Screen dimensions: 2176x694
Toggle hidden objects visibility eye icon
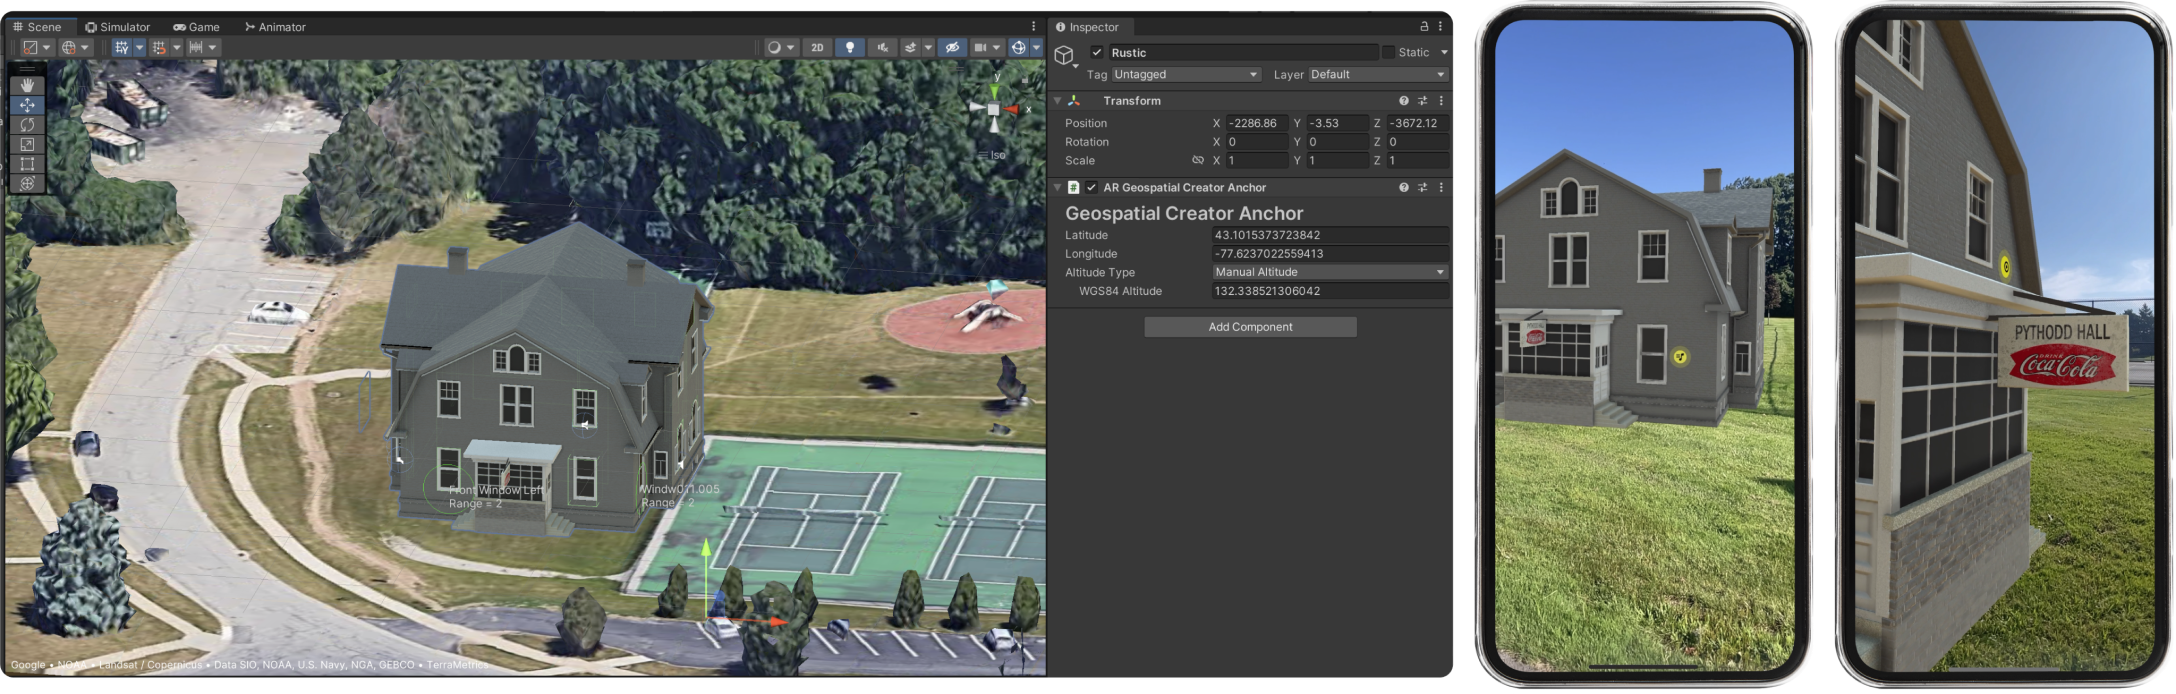952,47
